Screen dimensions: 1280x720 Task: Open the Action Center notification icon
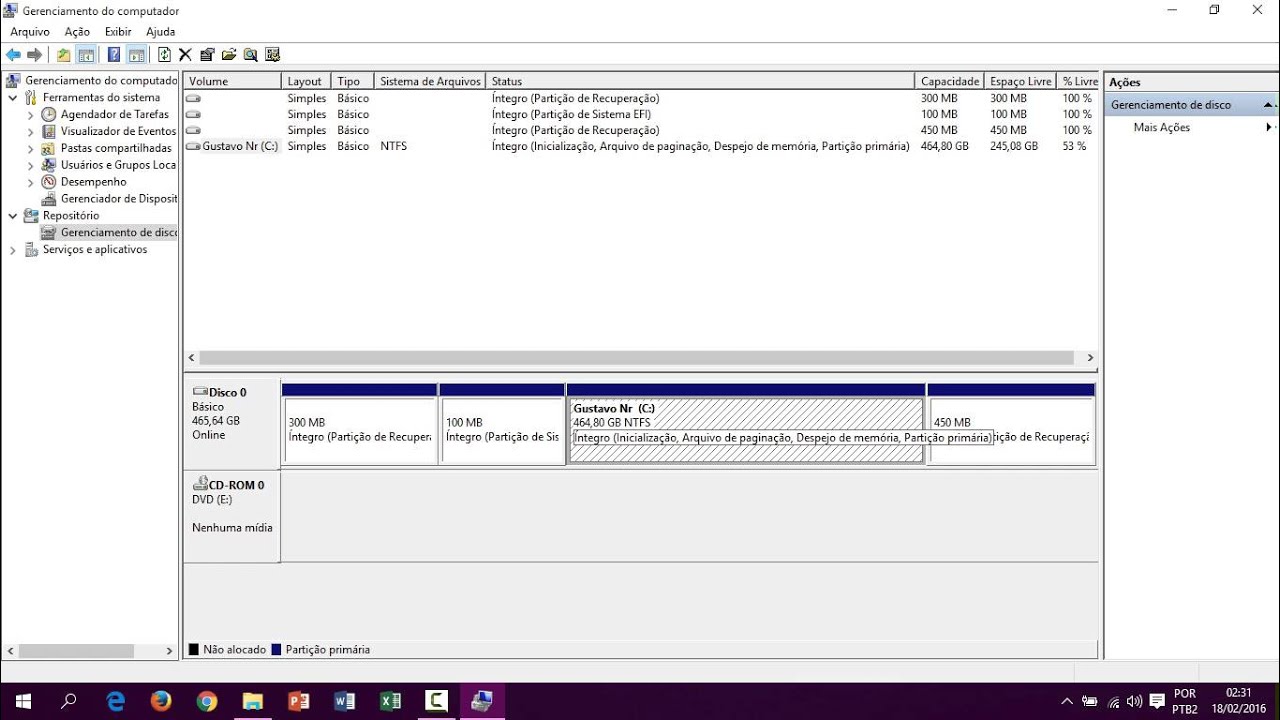(x=1157, y=702)
